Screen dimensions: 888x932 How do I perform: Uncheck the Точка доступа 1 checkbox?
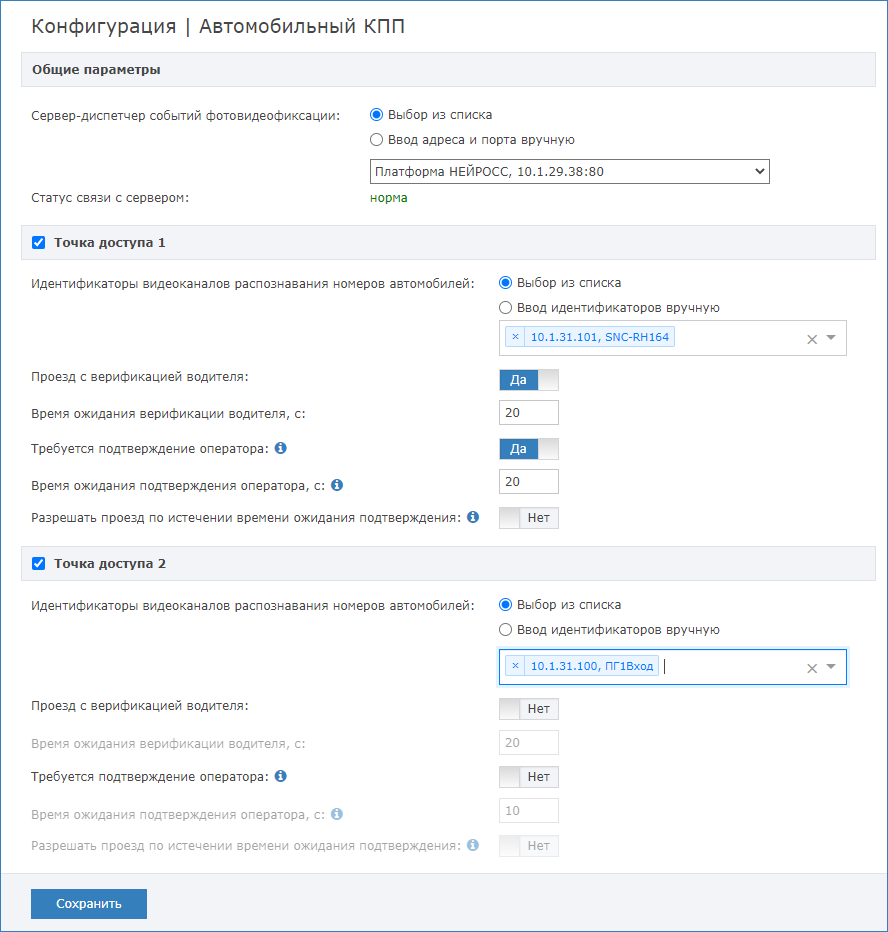[x=39, y=243]
